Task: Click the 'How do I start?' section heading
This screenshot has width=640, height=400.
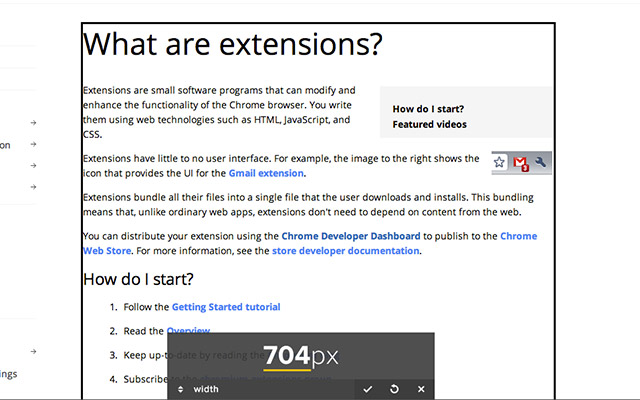Action: tap(138, 279)
